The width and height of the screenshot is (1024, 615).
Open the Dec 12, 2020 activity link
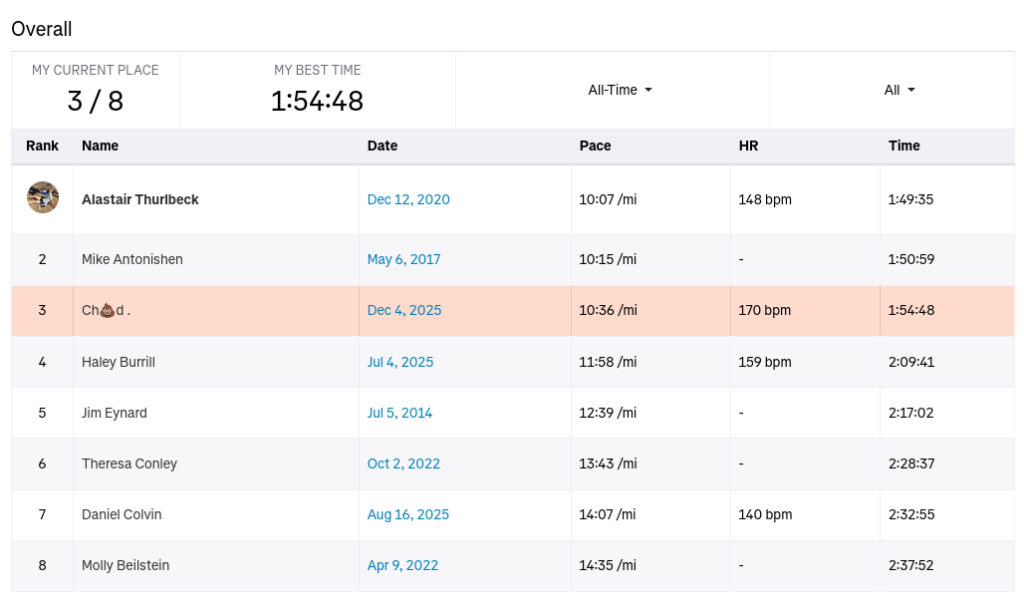(408, 199)
